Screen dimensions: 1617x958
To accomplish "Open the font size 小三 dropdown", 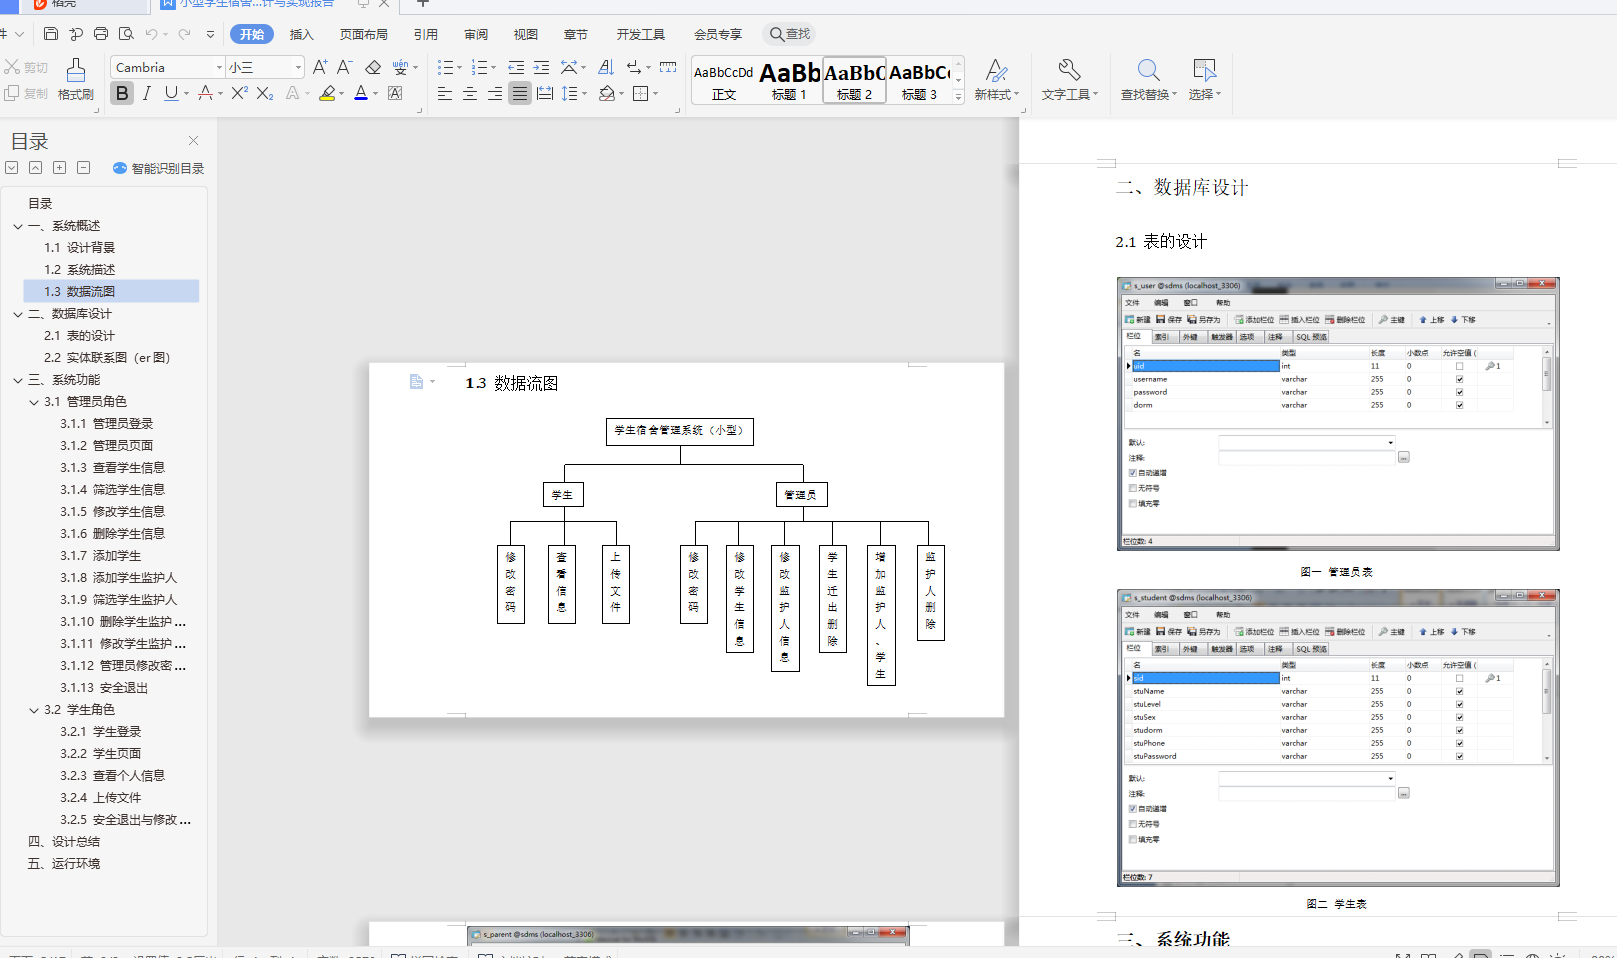I will point(298,67).
